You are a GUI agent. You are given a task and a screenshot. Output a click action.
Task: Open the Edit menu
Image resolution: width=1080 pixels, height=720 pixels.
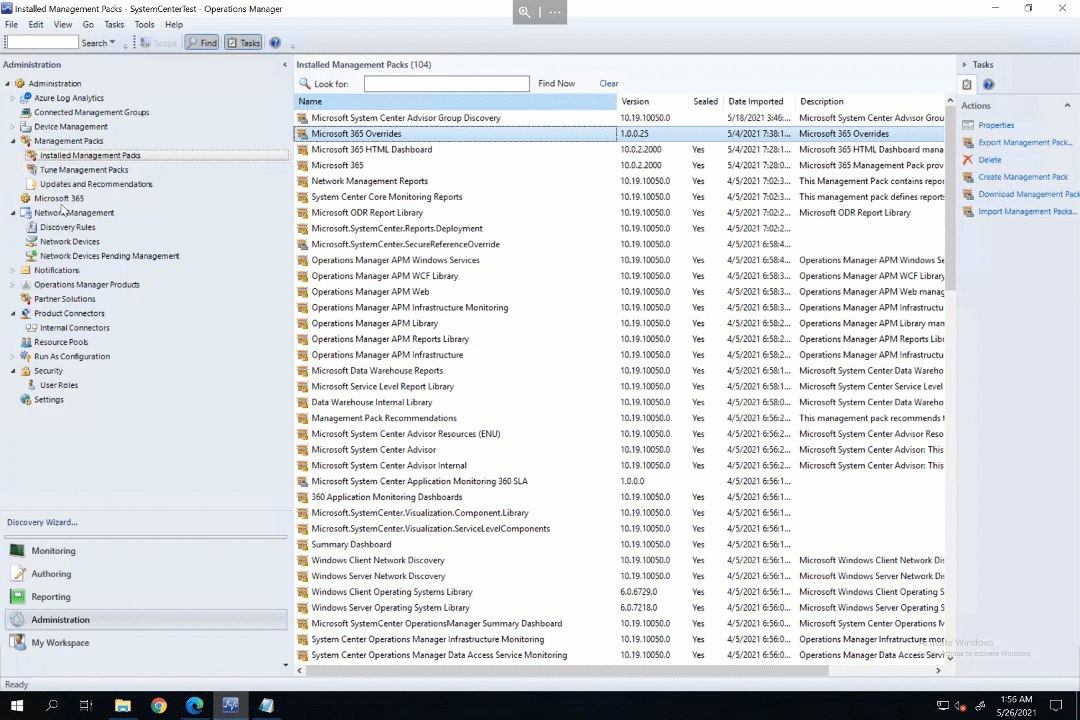[36, 24]
